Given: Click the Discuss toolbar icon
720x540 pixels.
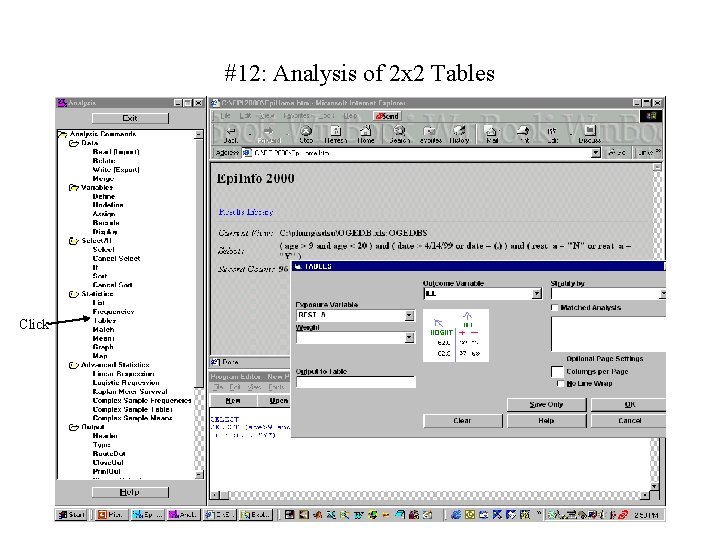Looking at the screenshot, I should point(590,135).
